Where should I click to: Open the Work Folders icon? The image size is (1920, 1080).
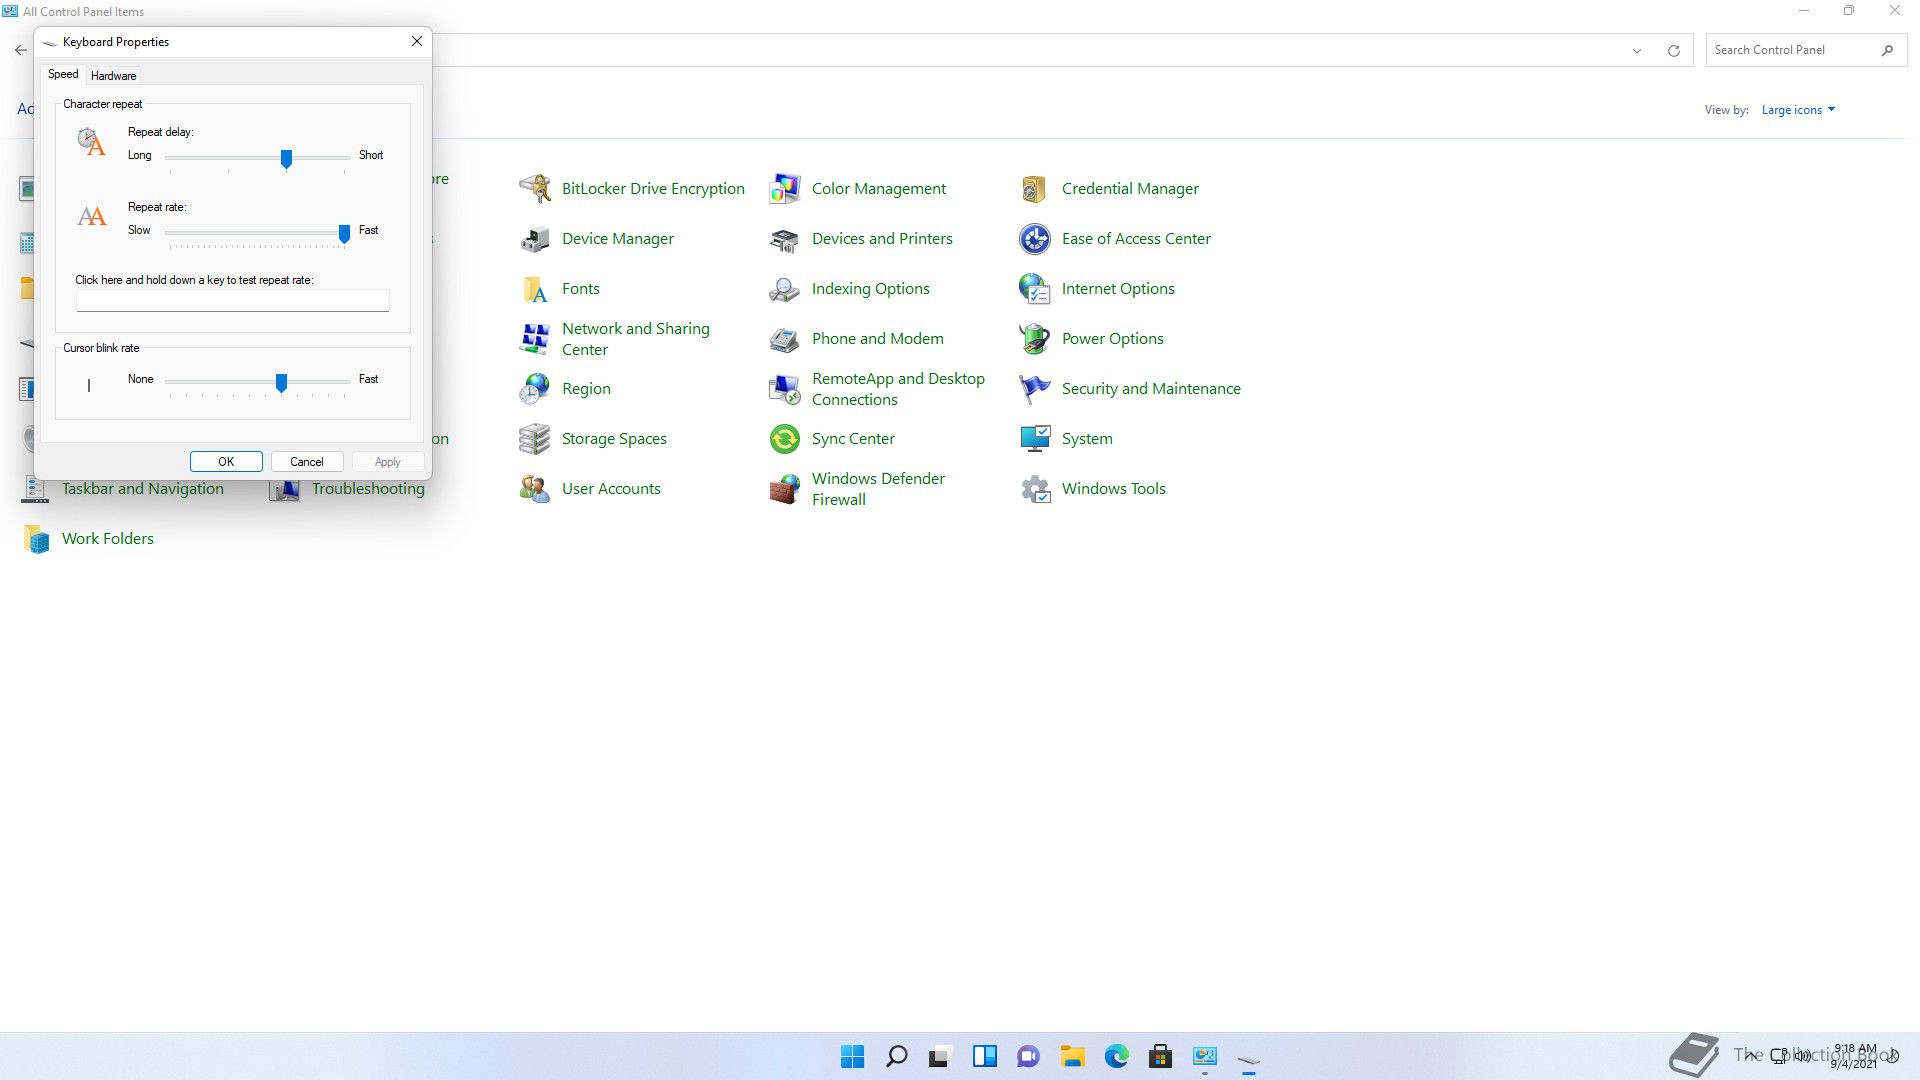tap(36, 538)
